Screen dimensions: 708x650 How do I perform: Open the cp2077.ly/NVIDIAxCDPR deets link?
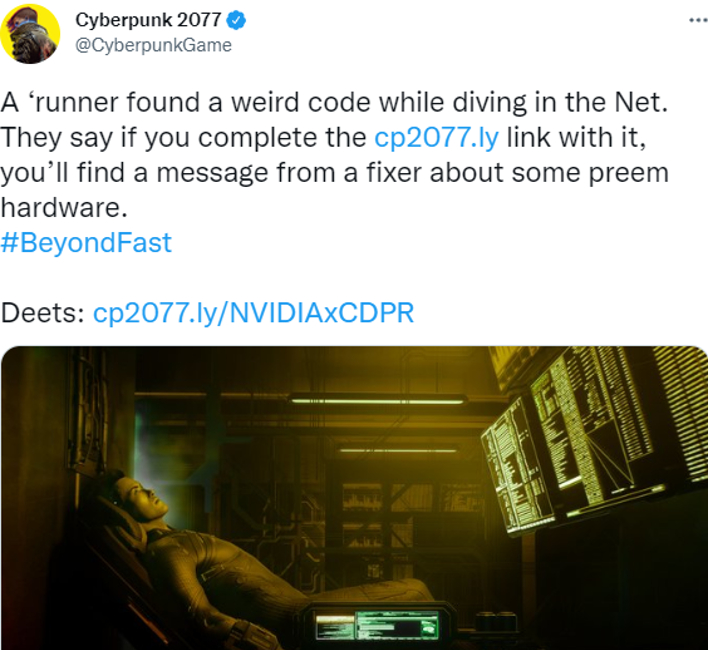point(253,312)
